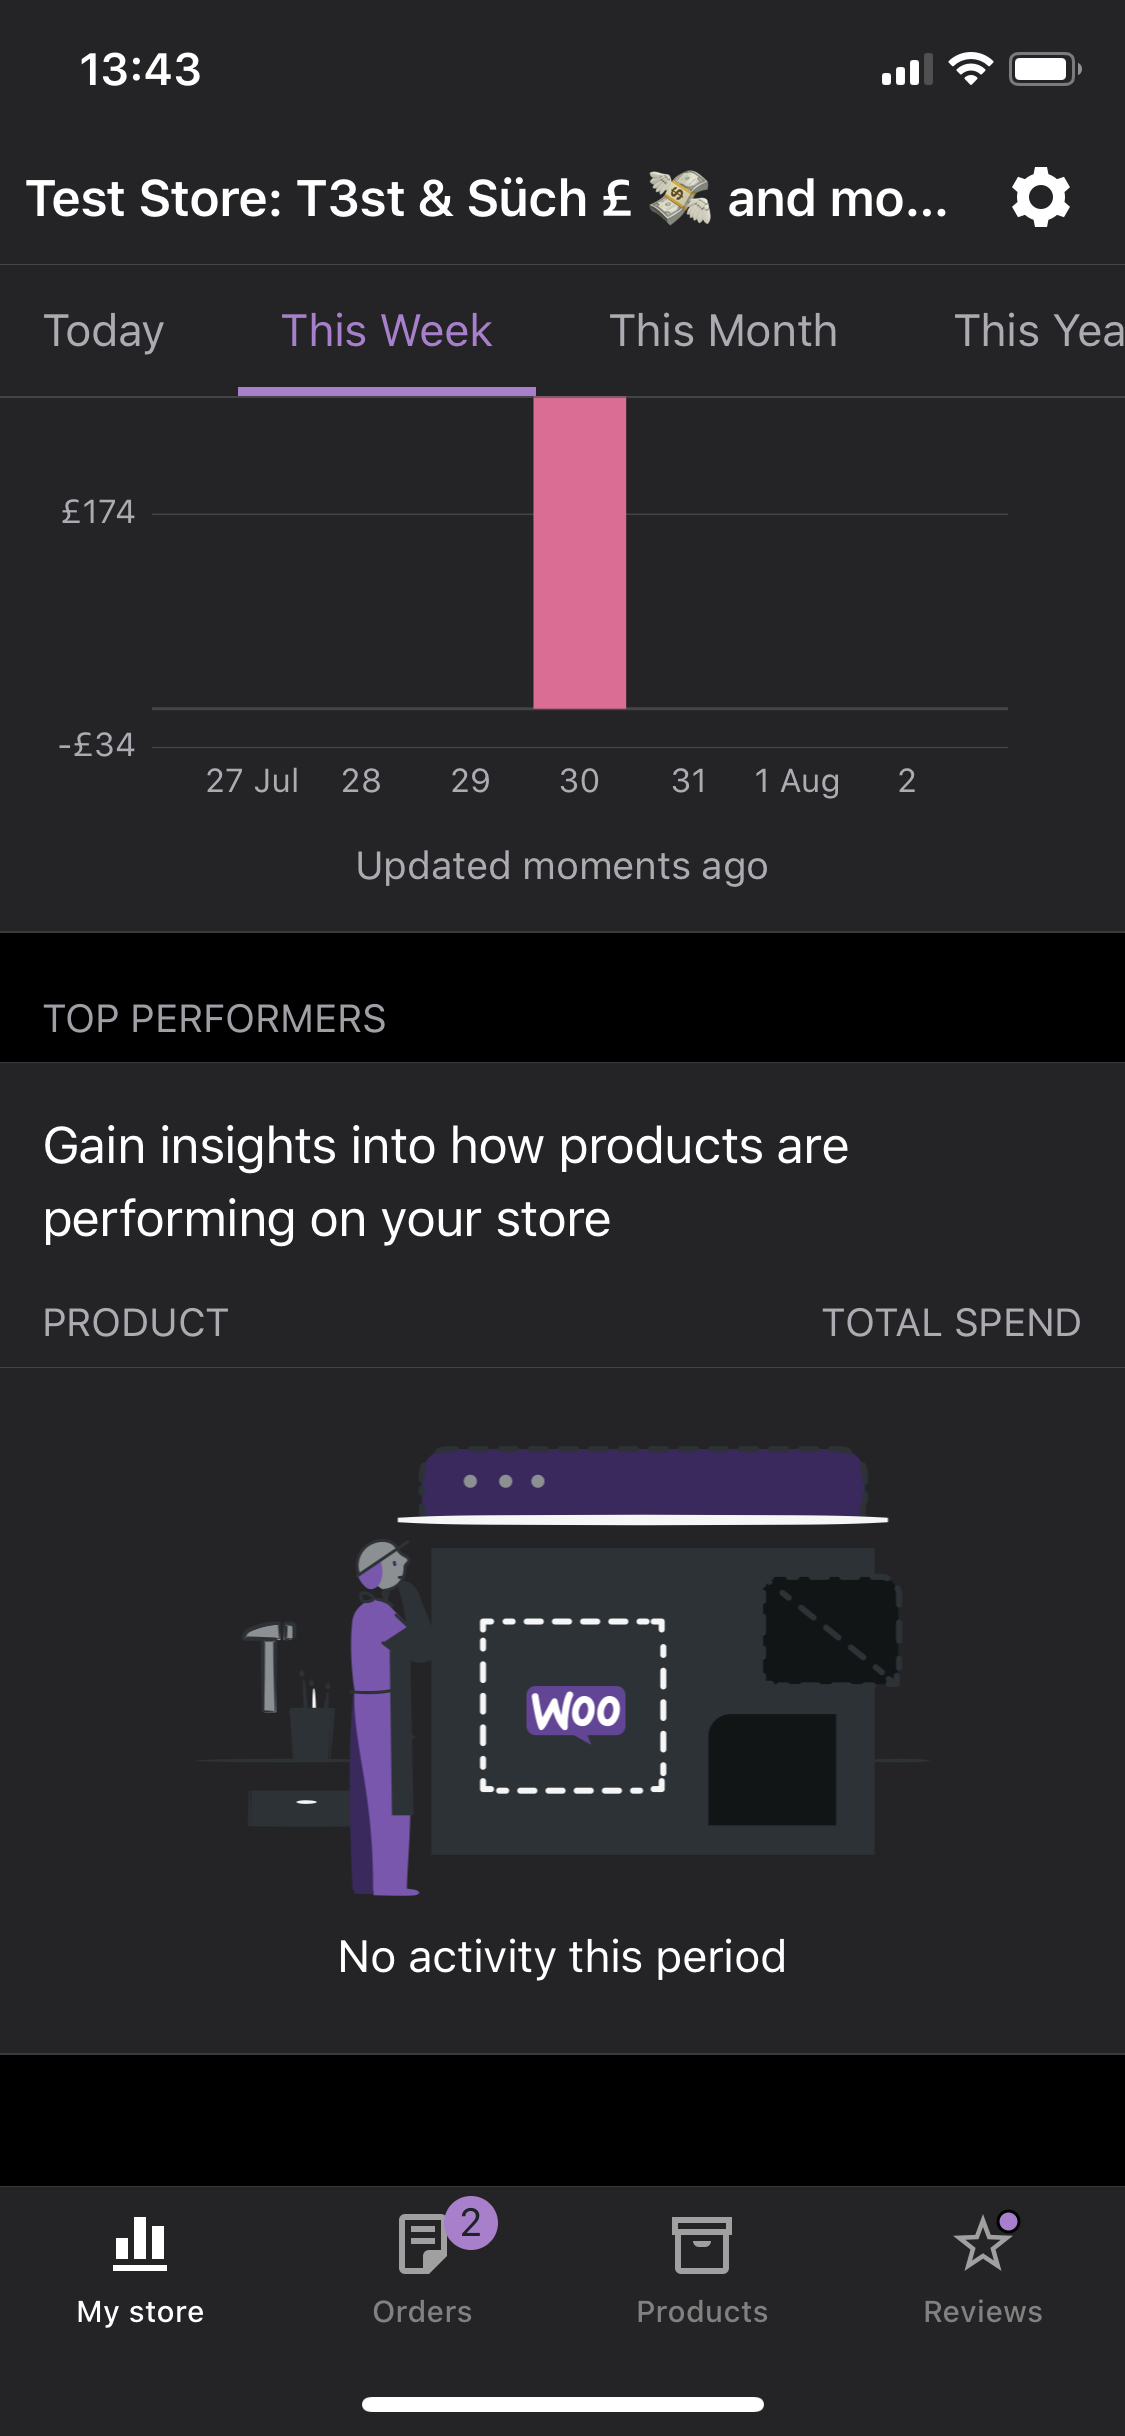Tap the No activity this period message
This screenshot has height=2436, width=1125.
pos(562,1956)
